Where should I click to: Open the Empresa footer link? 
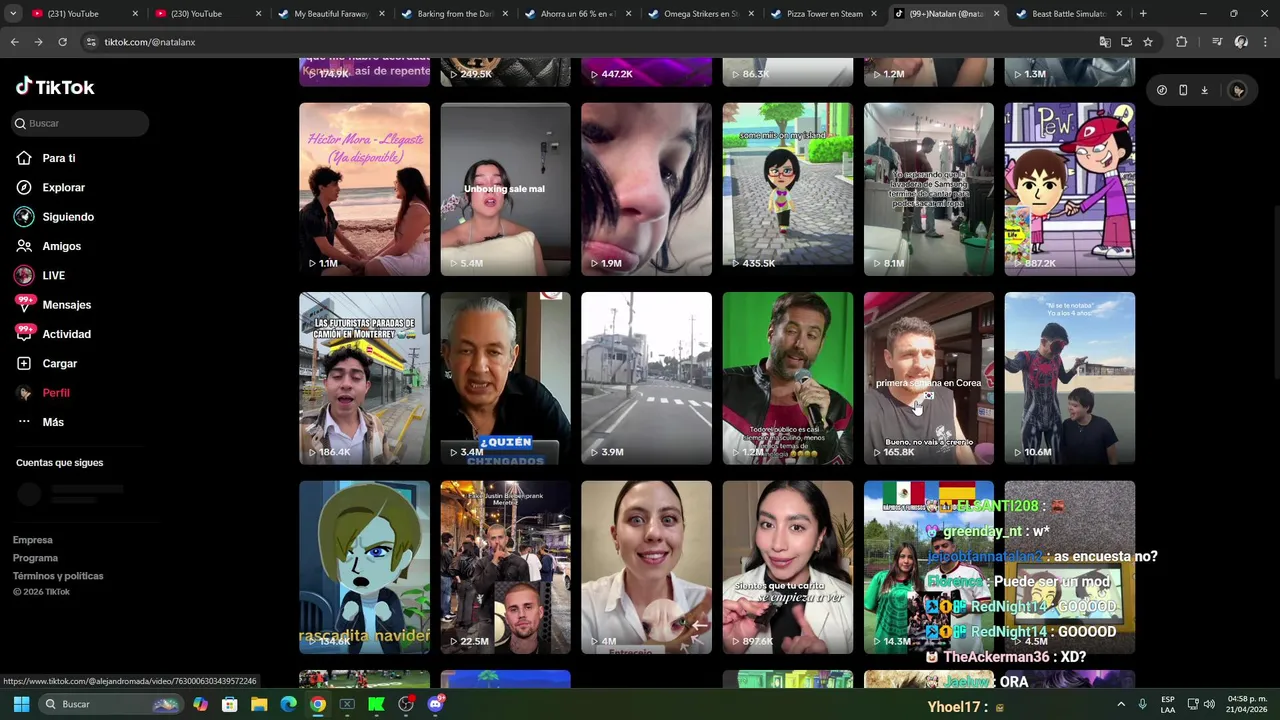pos(32,540)
